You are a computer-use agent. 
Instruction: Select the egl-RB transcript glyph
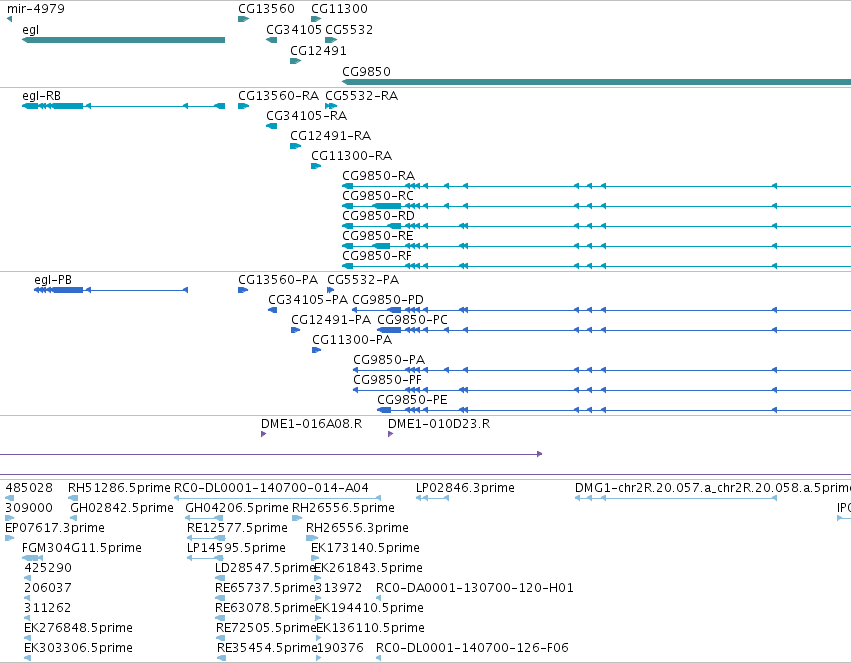123,106
